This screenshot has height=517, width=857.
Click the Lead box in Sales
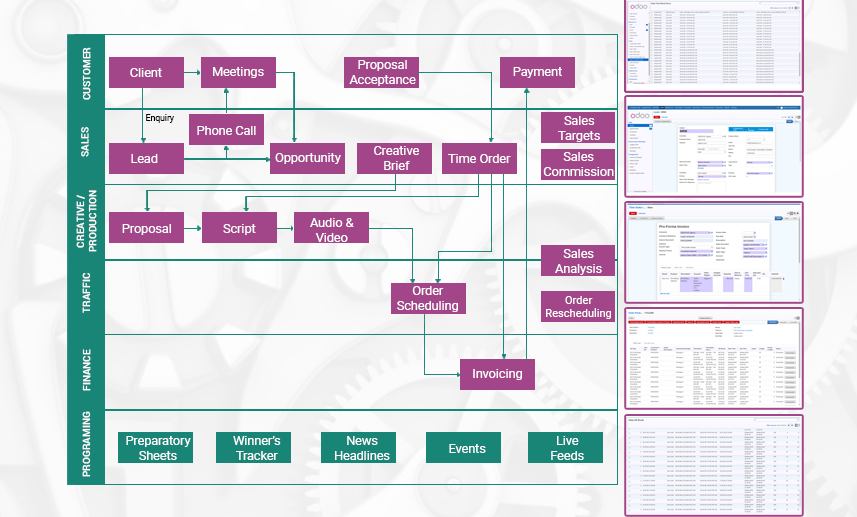[x=146, y=158]
